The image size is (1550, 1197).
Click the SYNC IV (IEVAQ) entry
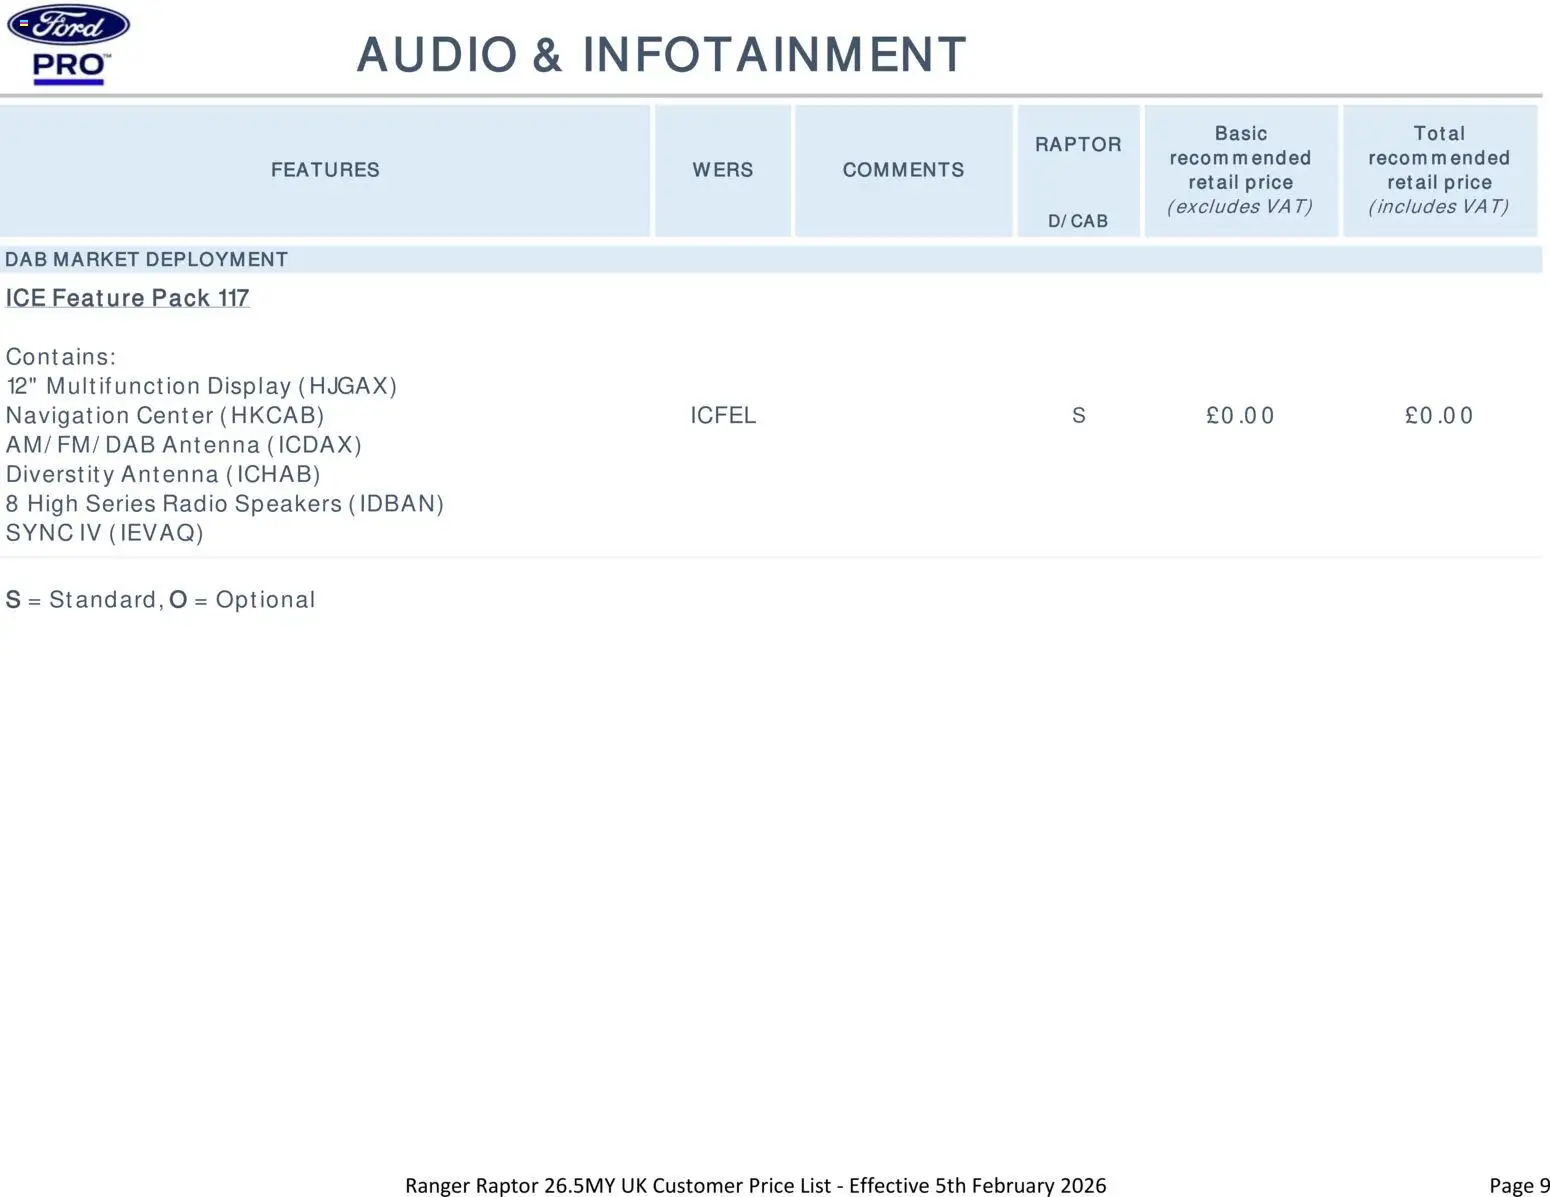click(104, 533)
